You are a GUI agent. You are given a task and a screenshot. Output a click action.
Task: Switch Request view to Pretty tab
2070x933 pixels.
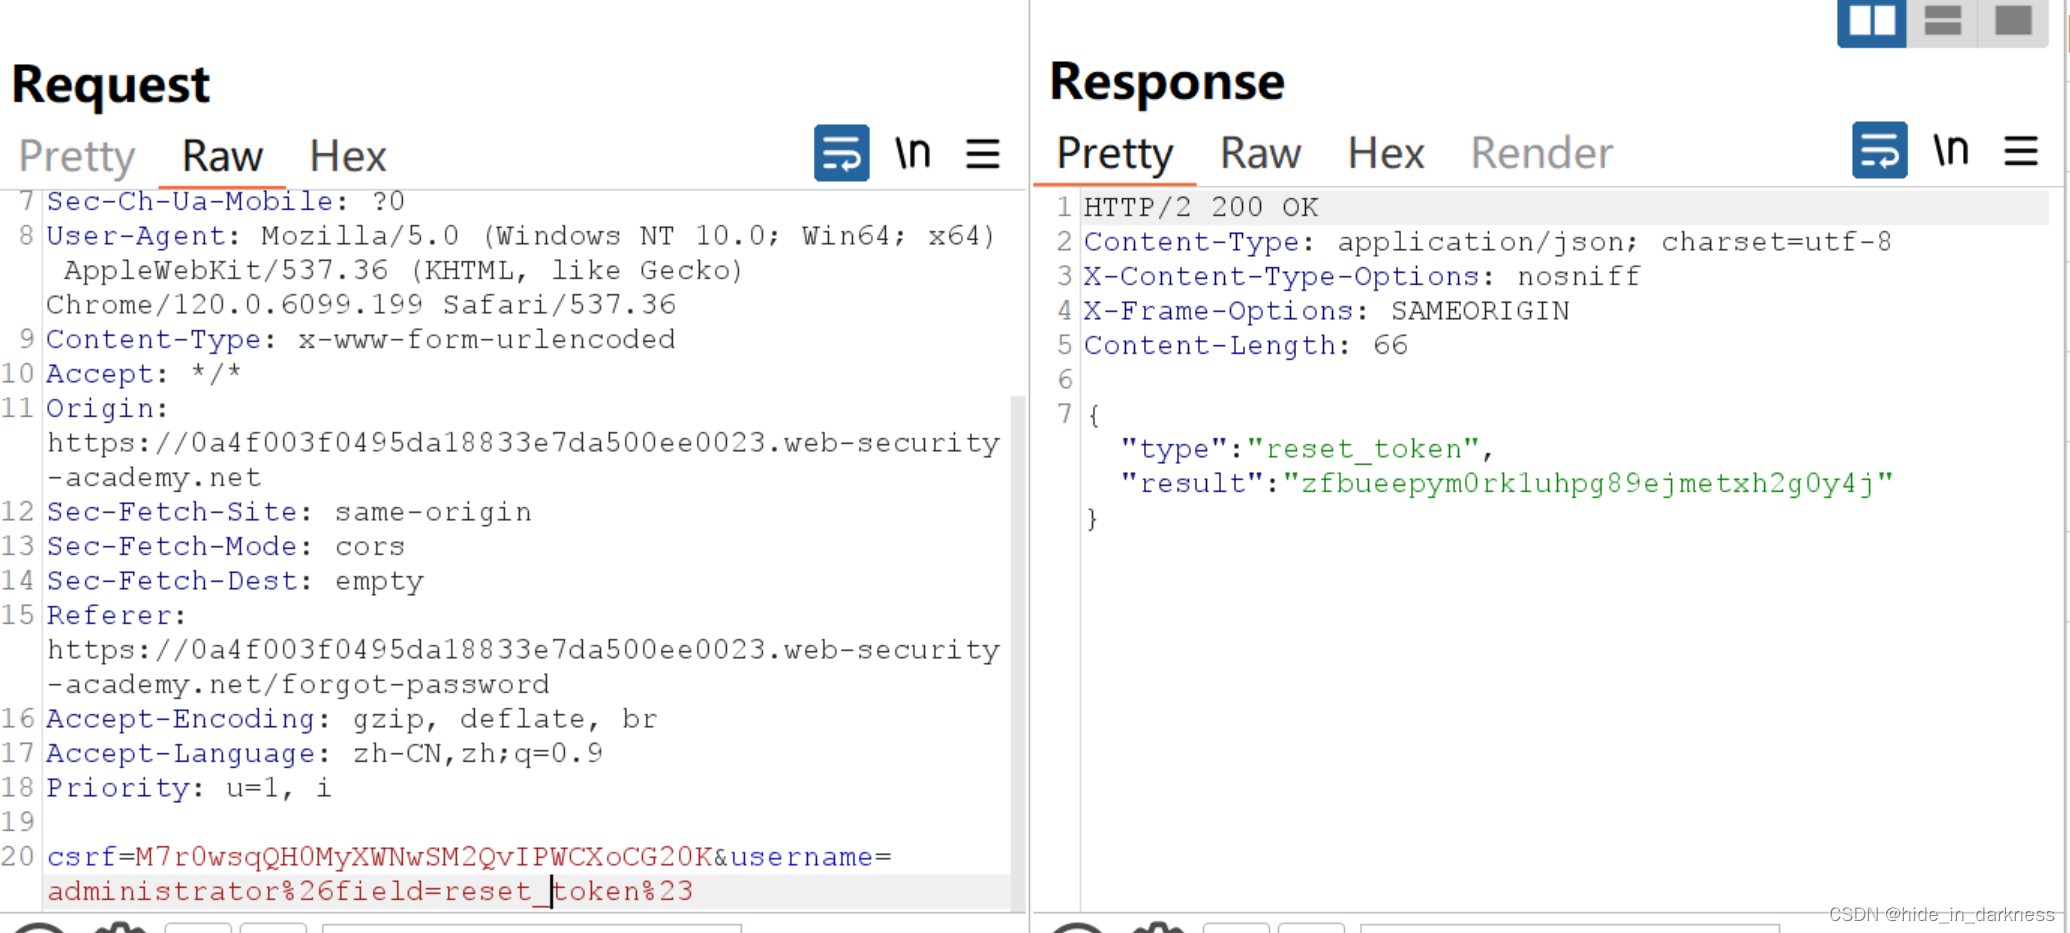[77, 156]
